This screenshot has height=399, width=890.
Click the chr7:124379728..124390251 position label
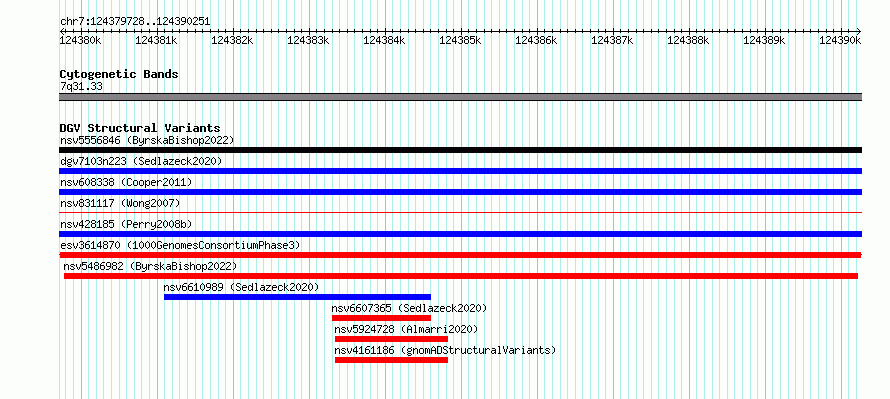pyautogui.click(x=135, y=22)
